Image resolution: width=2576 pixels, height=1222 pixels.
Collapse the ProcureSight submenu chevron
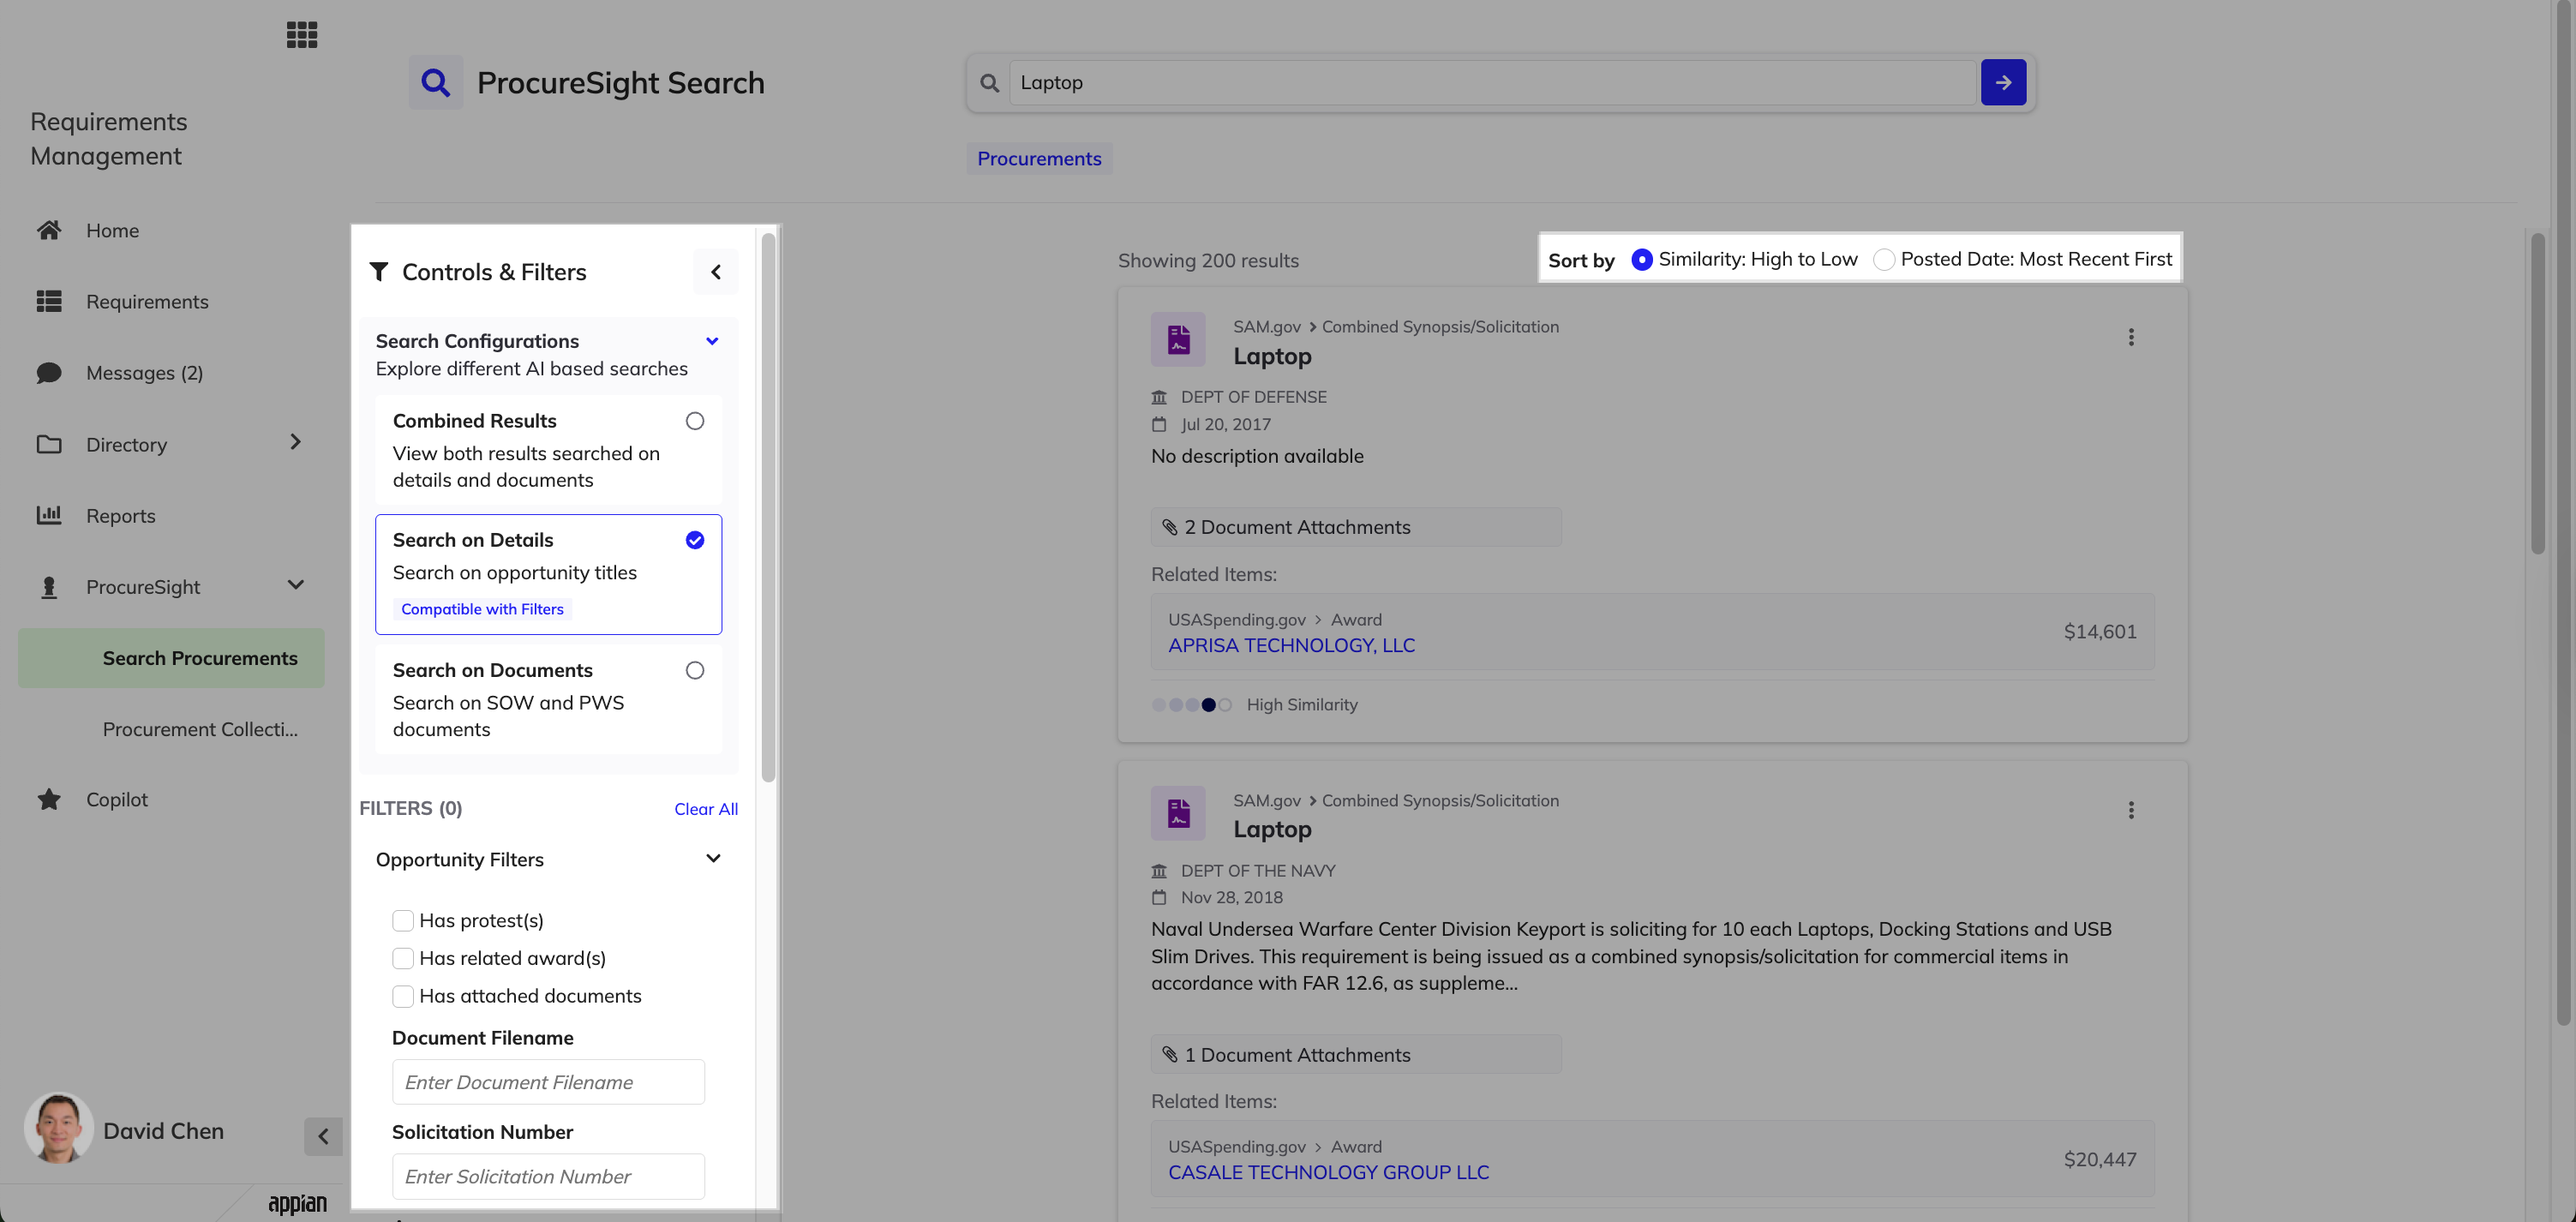point(295,585)
